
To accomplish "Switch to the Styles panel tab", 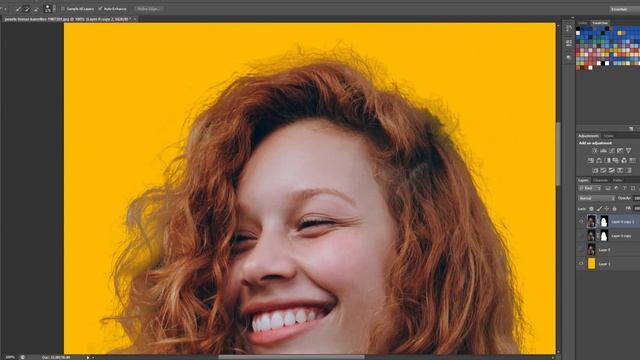I will (x=608, y=136).
